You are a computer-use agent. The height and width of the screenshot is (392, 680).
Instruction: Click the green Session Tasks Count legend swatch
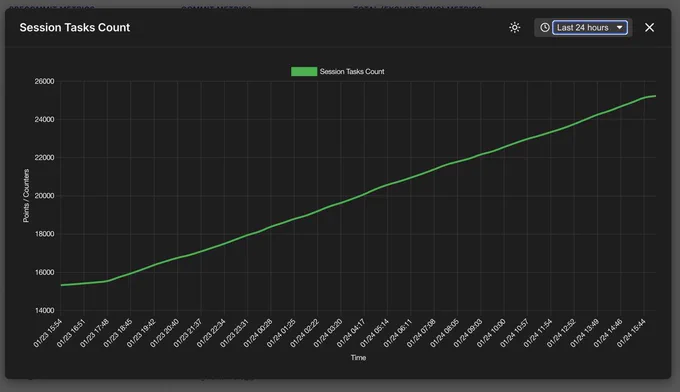pos(304,72)
